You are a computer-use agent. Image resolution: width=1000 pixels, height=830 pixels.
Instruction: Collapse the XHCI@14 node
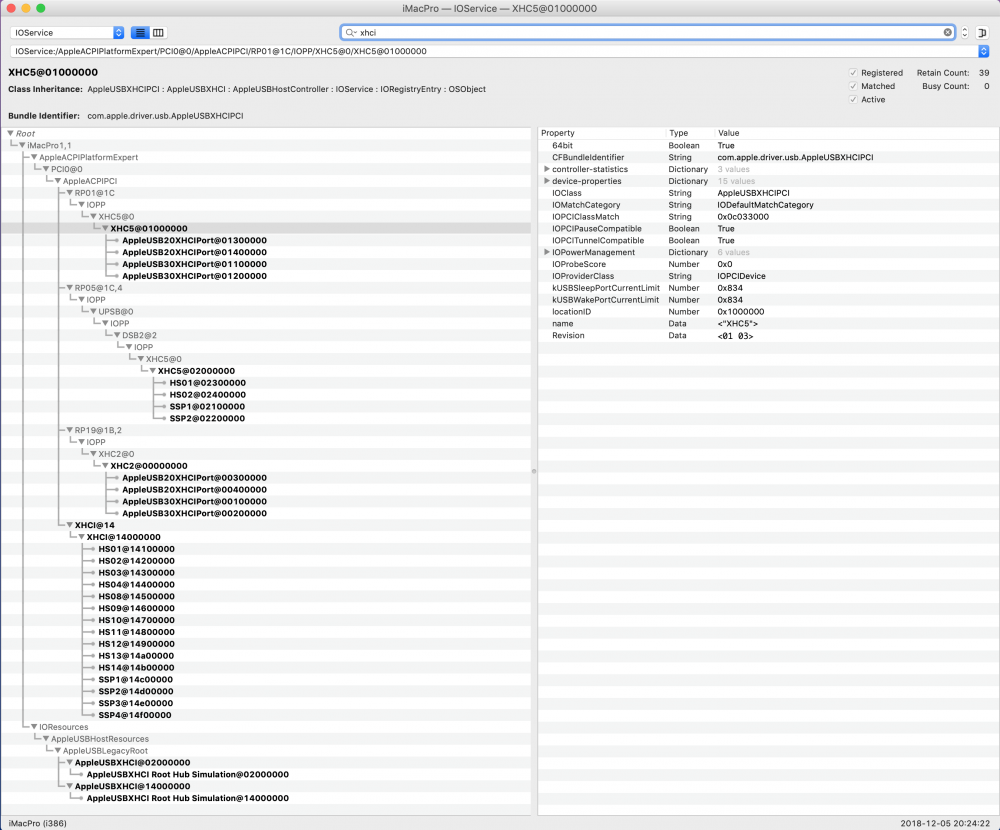point(70,525)
